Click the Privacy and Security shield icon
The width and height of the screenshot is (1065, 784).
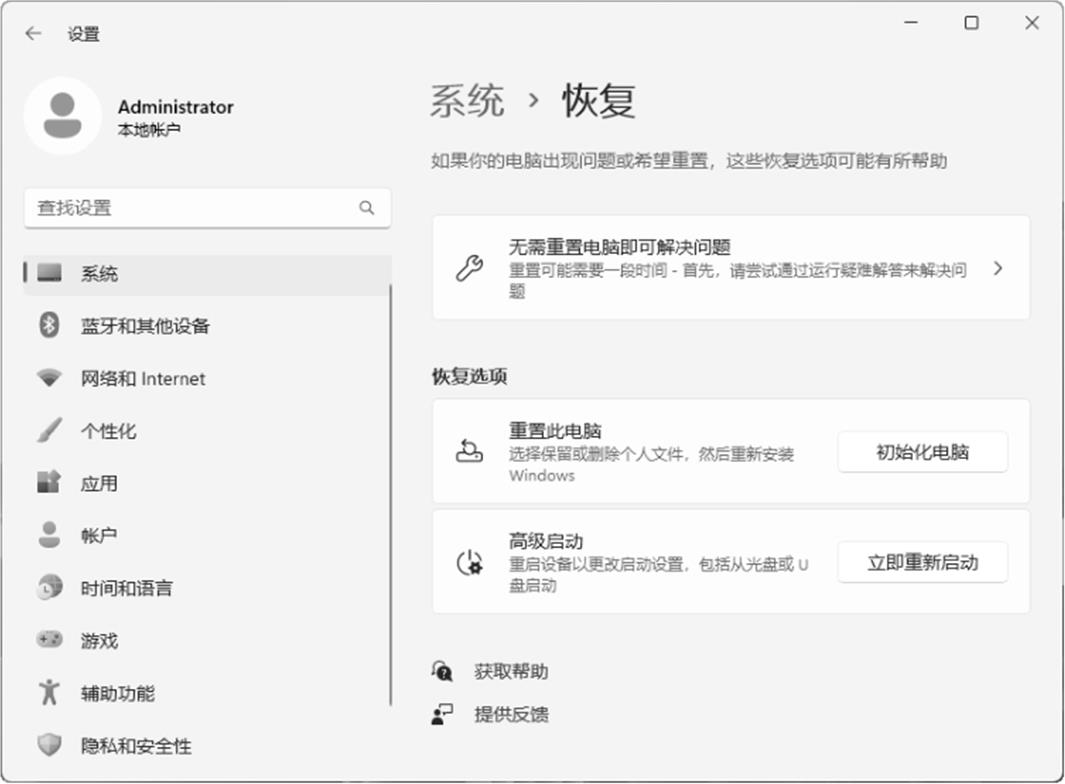pyautogui.click(x=49, y=745)
